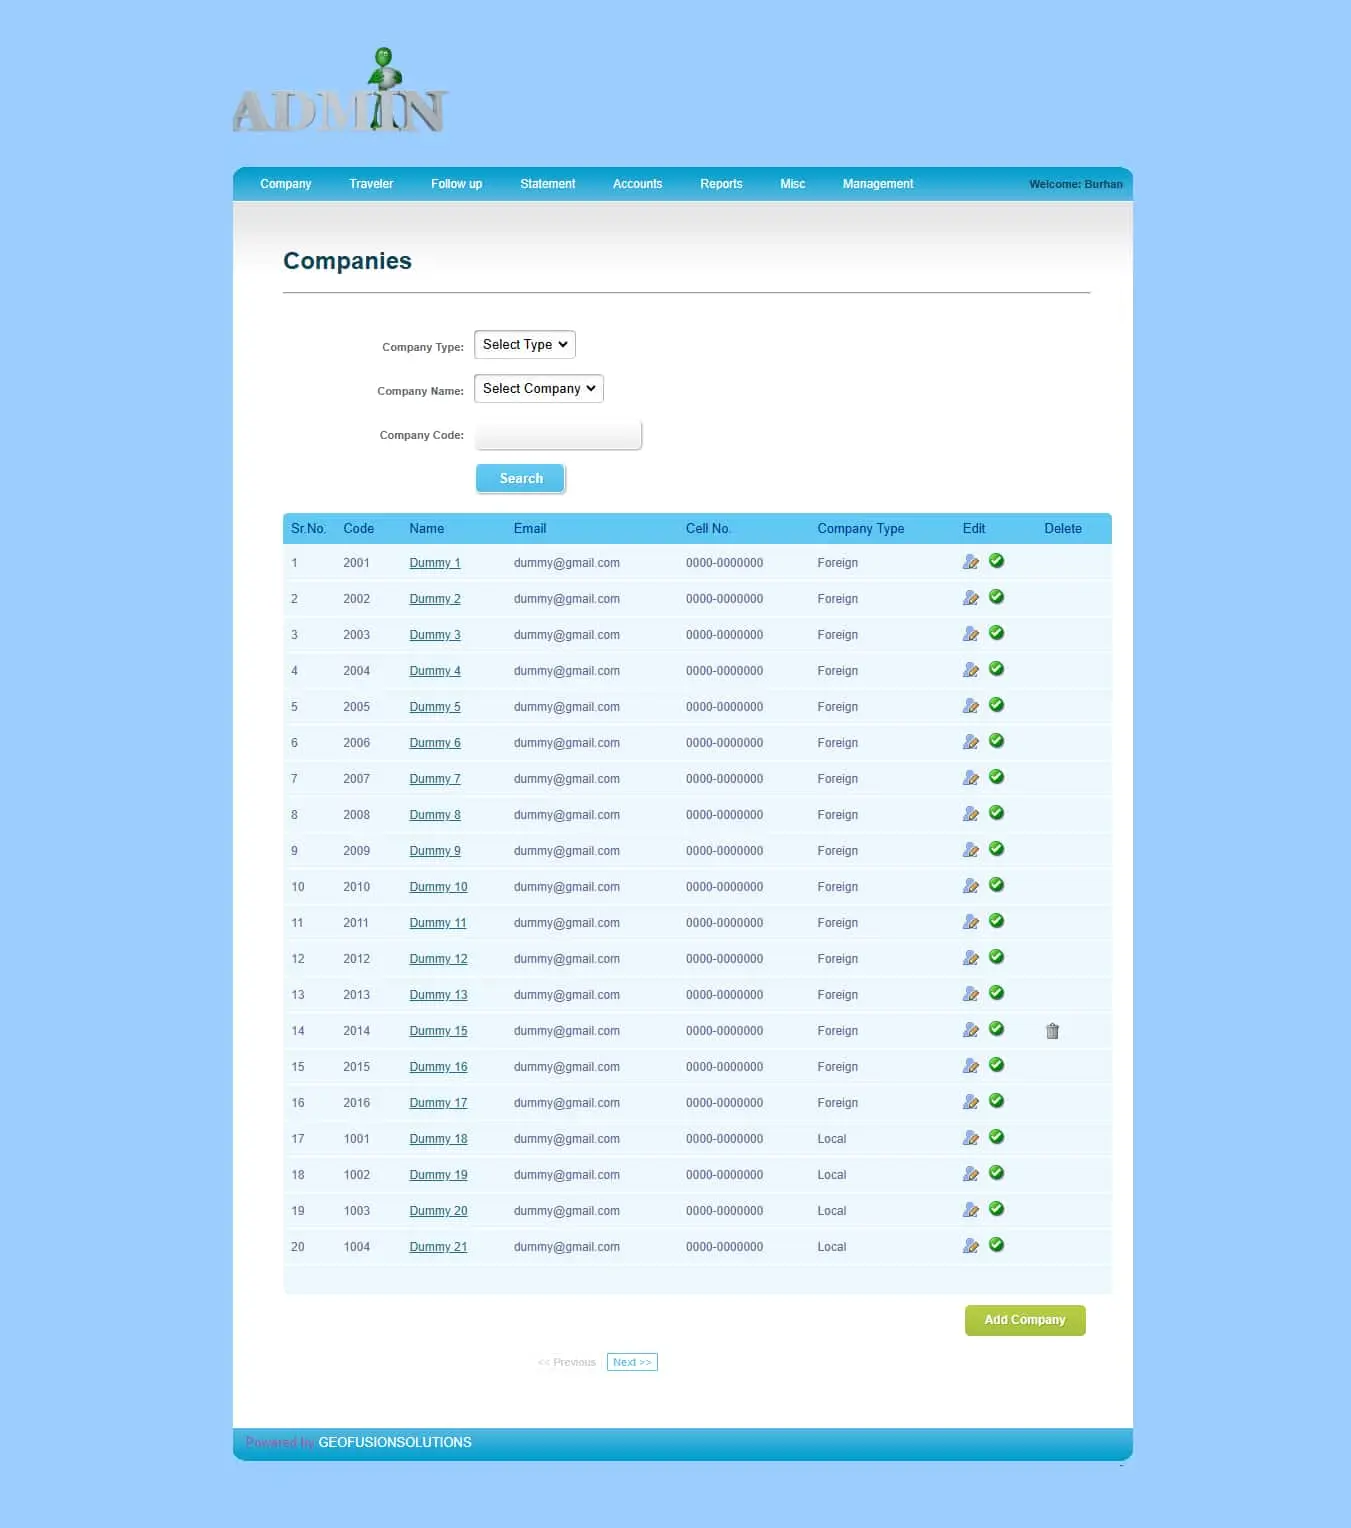Image resolution: width=1351 pixels, height=1528 pixels.
Task: Toggle green status check for Dummy 3
Action: coord(996,633)
